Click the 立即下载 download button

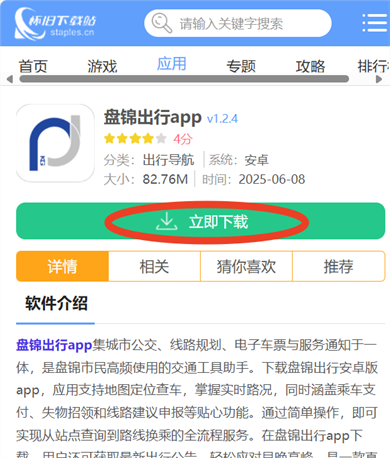pyautogui.click(x=201, y=221)
